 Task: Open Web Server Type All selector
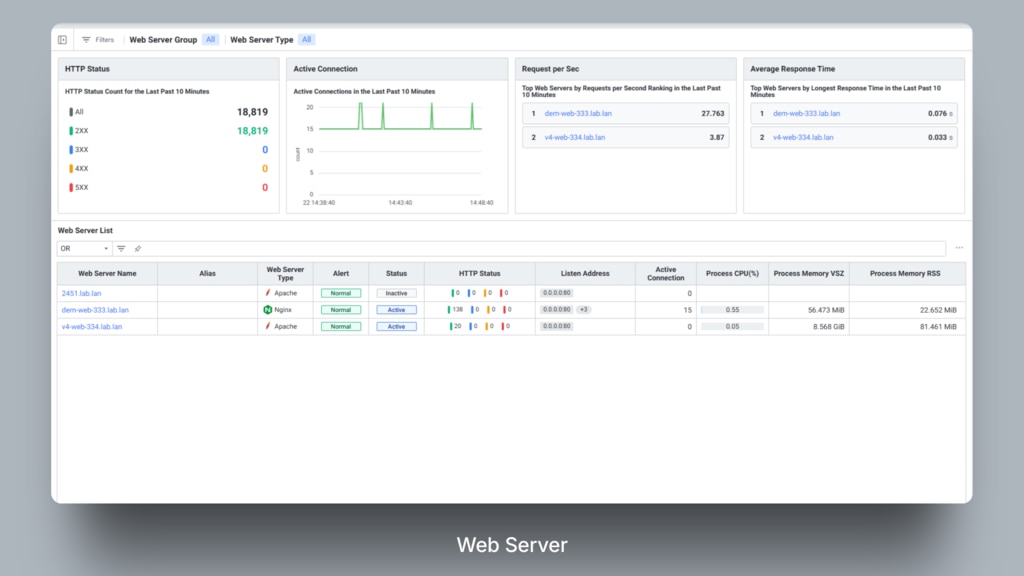coord(307,40)
